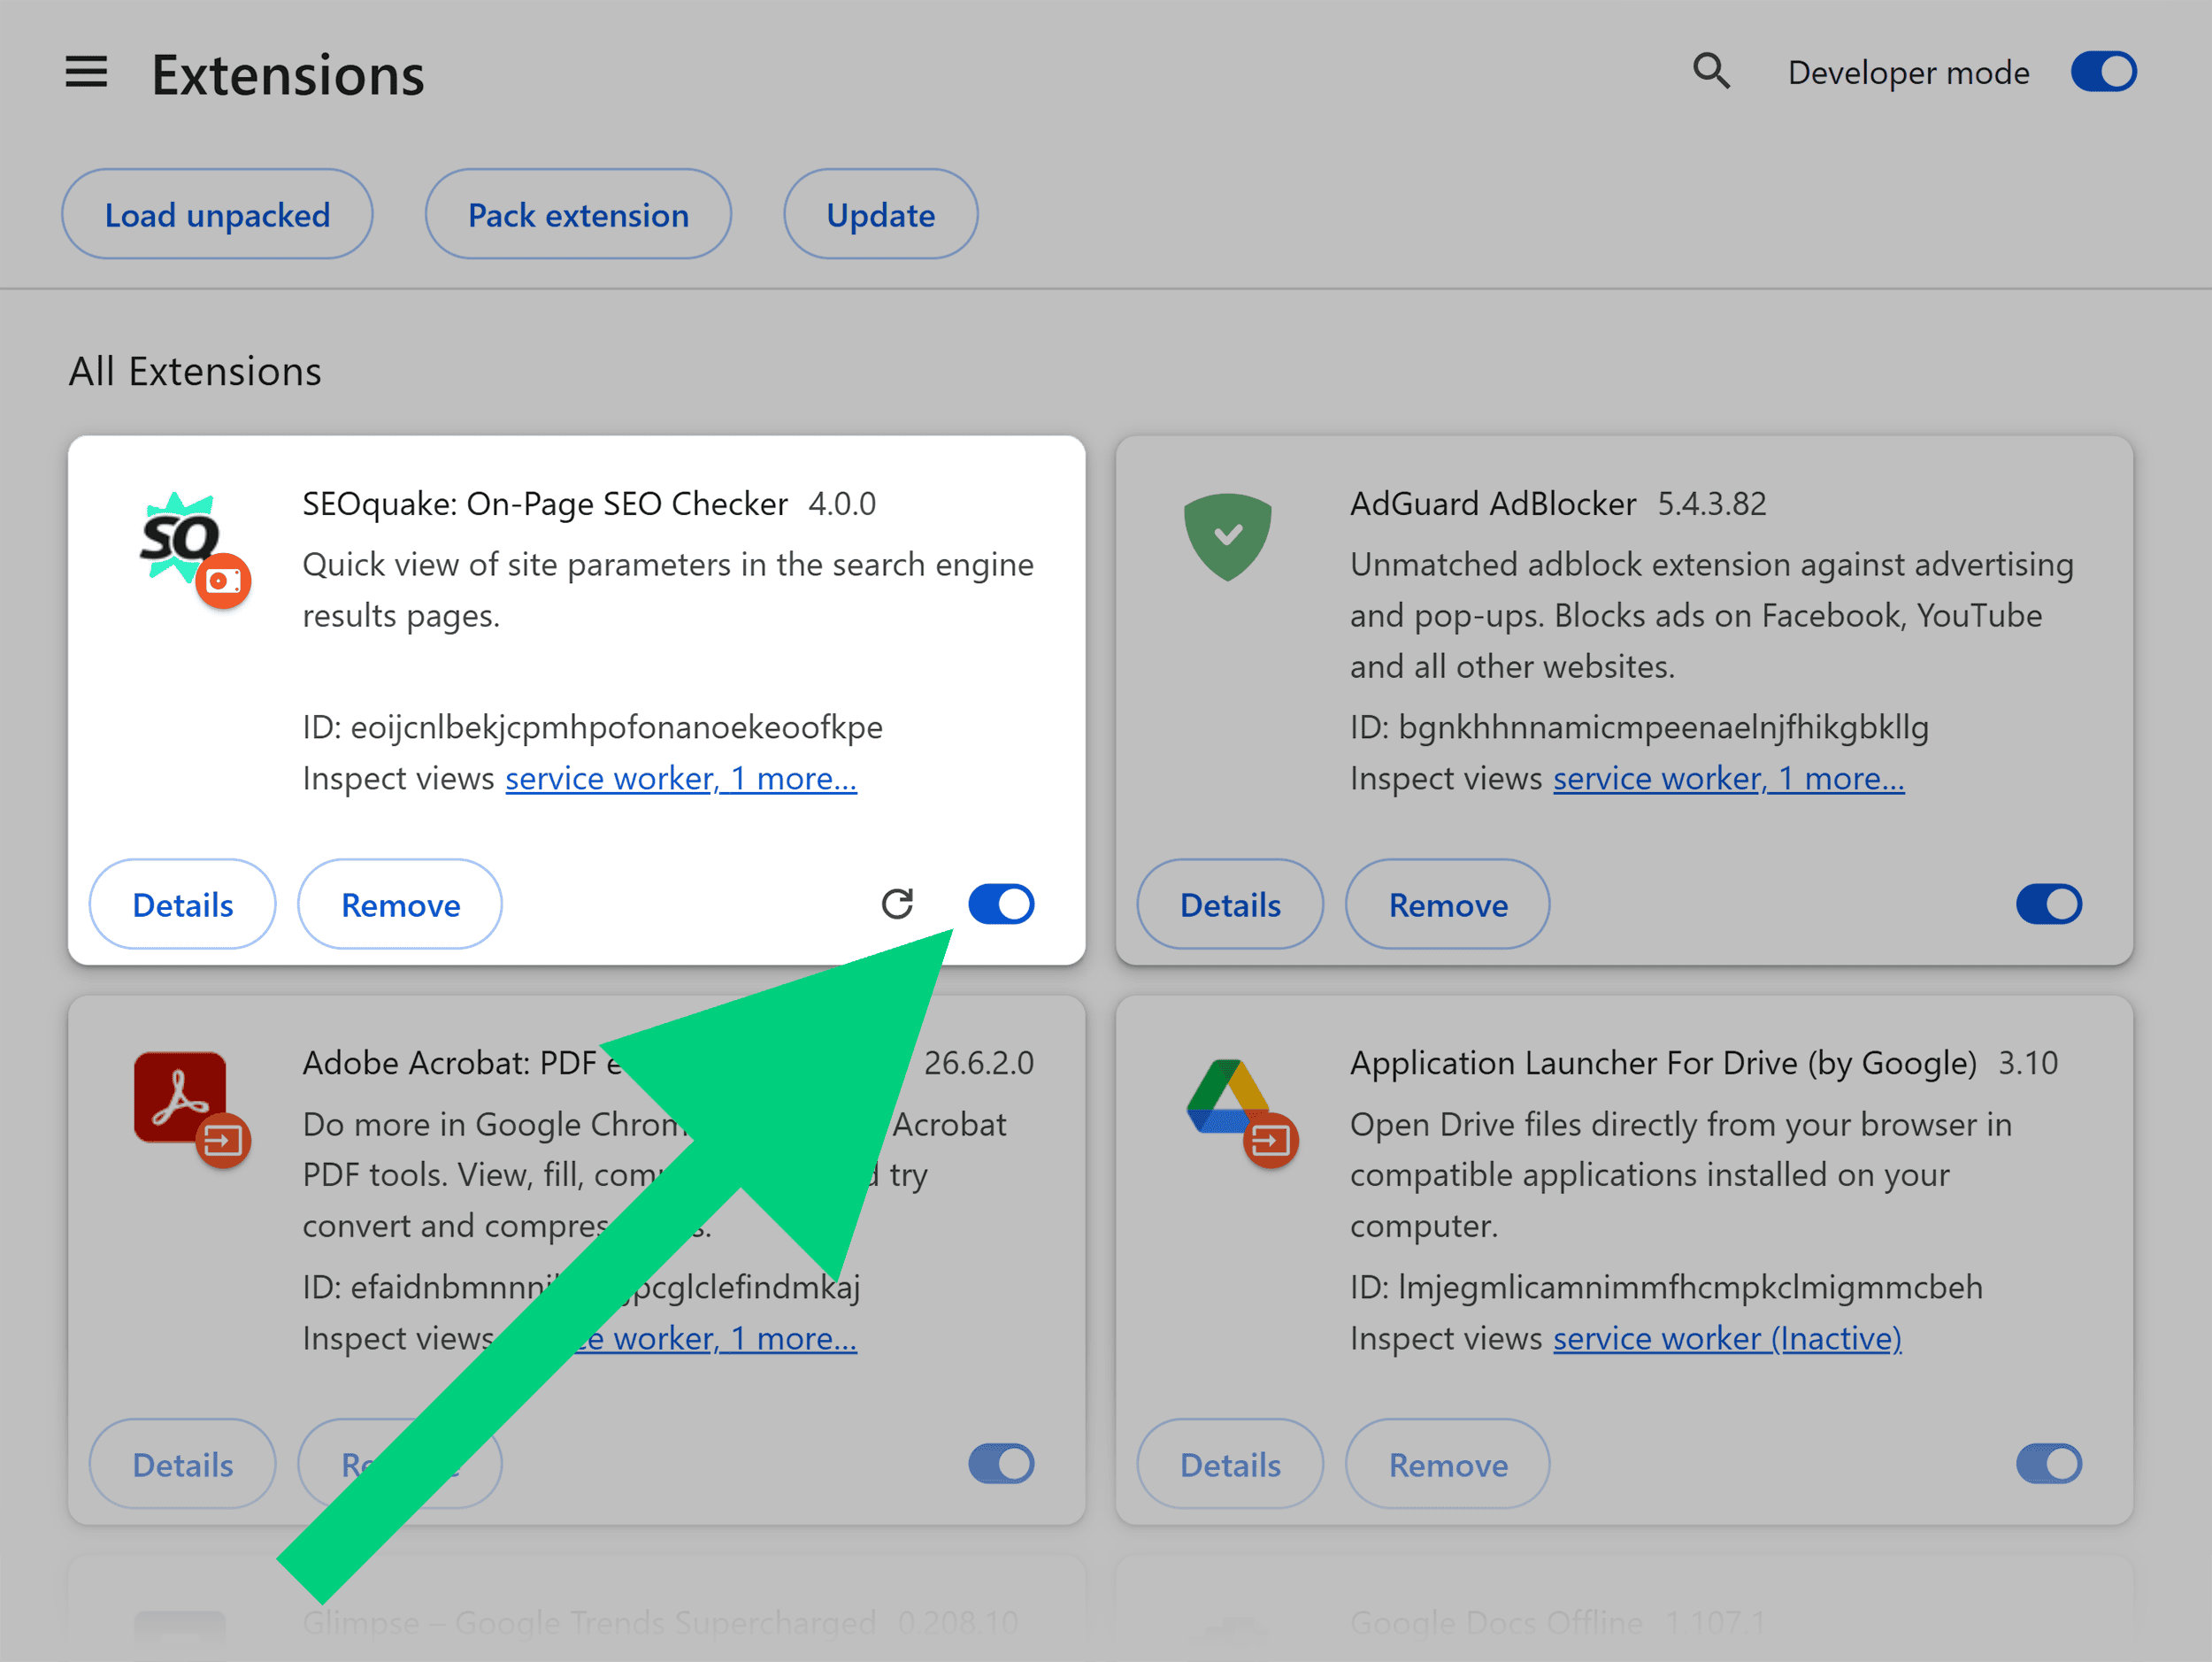
Task: Select the AdGuard ID text
Action: click(1639, 727)
